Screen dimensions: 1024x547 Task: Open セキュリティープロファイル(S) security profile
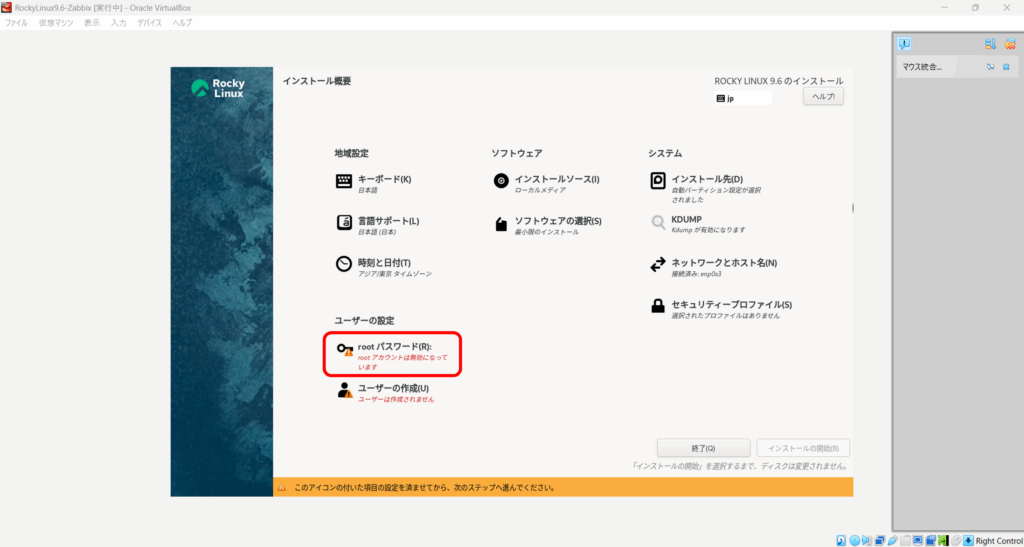click(x=721, y=308)
